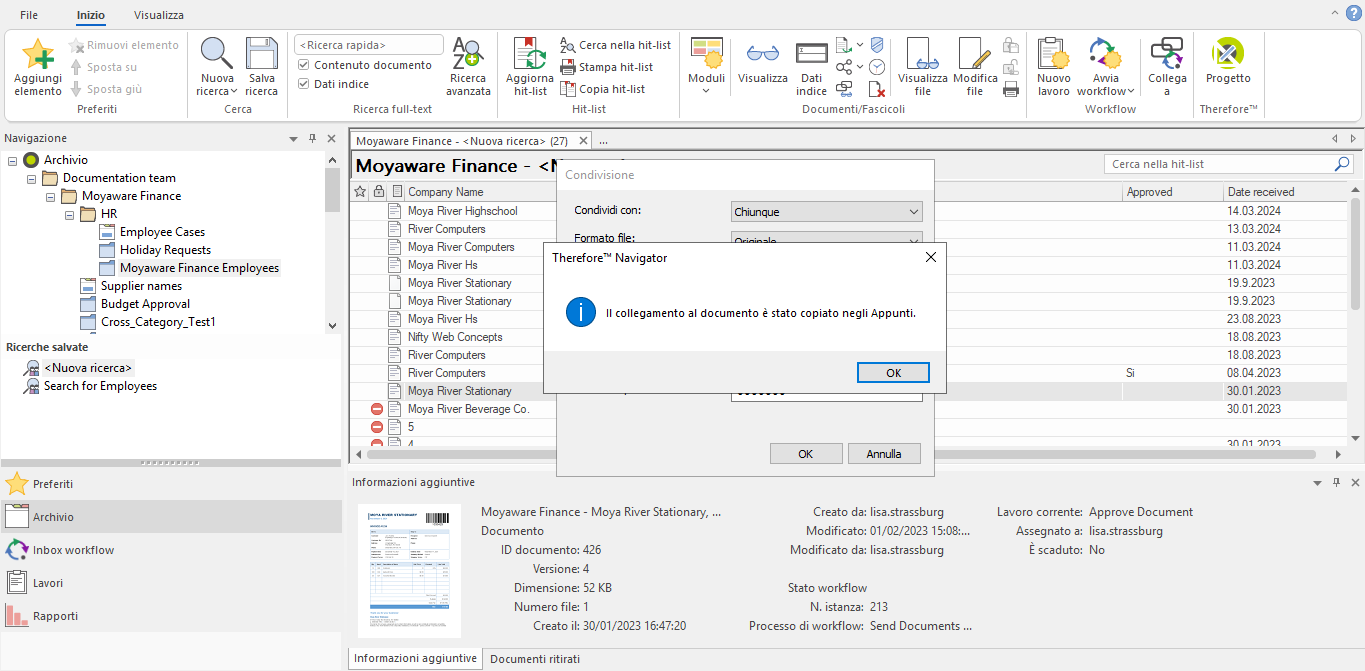Click the Progetto Therefore icon
This screenshot has height=671, width=1365.
pyautogui.click(x=1227, y=54)
